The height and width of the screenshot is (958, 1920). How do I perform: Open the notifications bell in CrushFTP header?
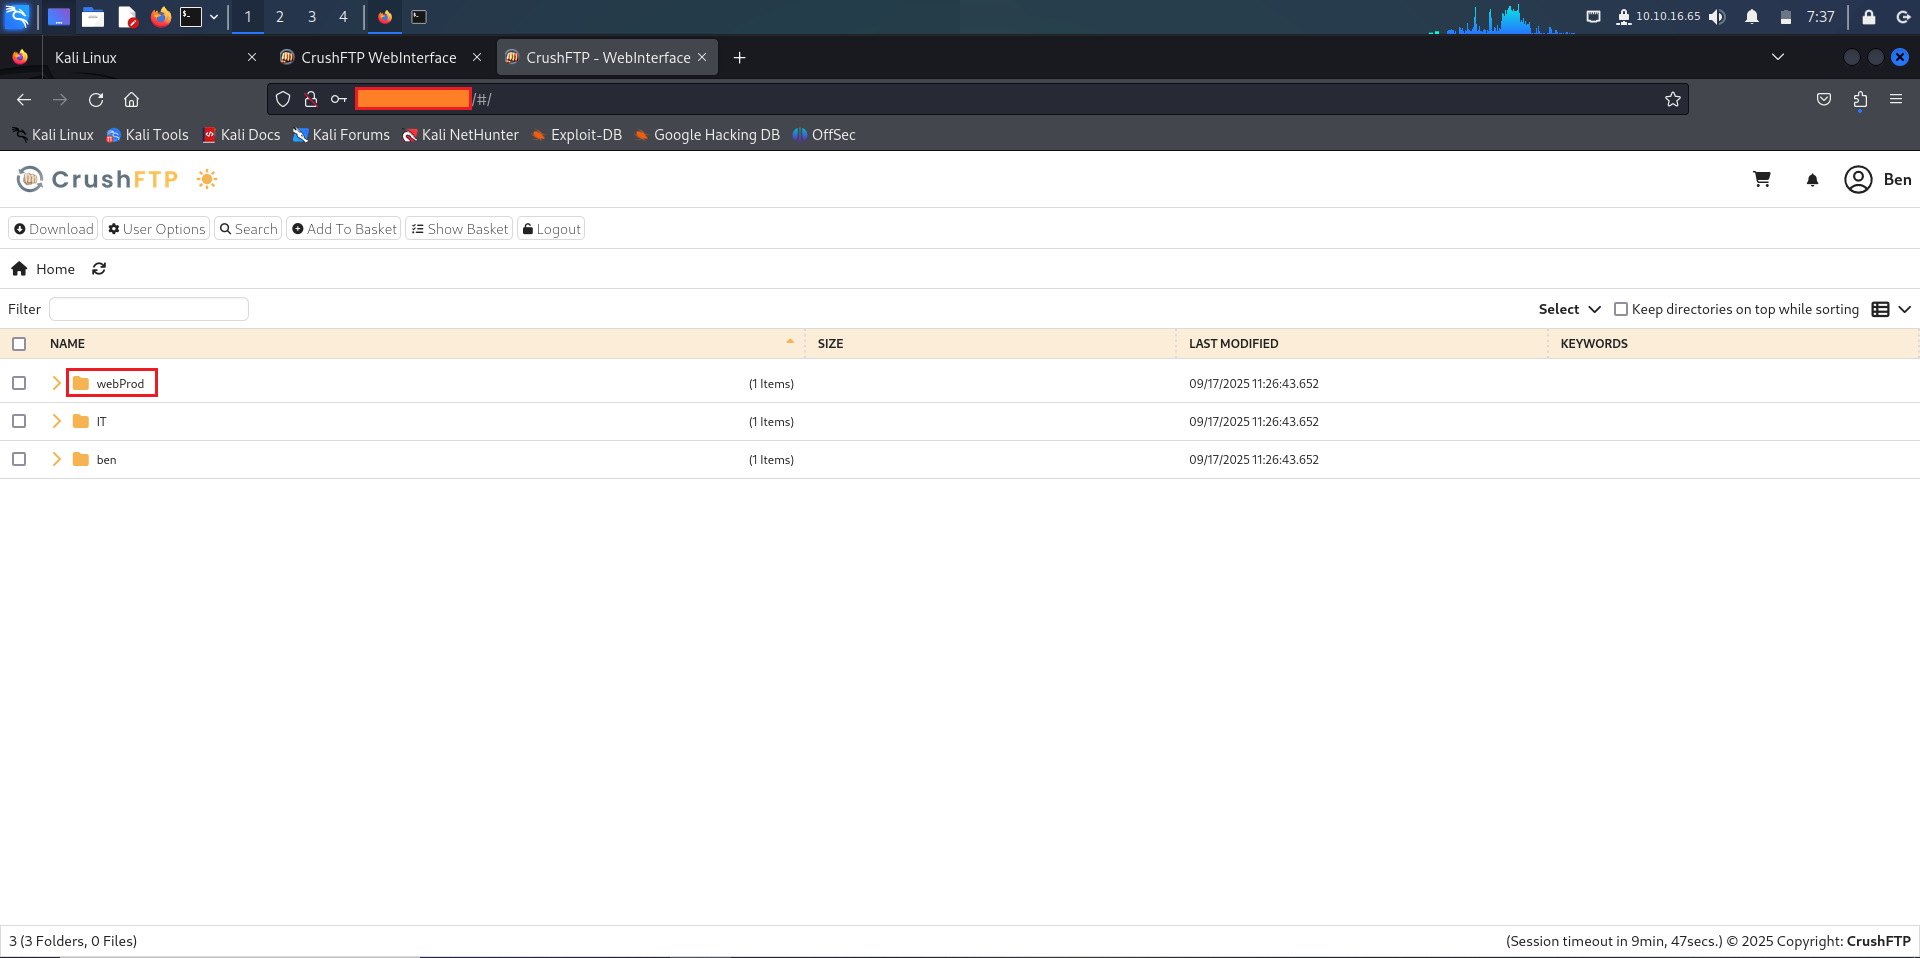(1812, 180)
